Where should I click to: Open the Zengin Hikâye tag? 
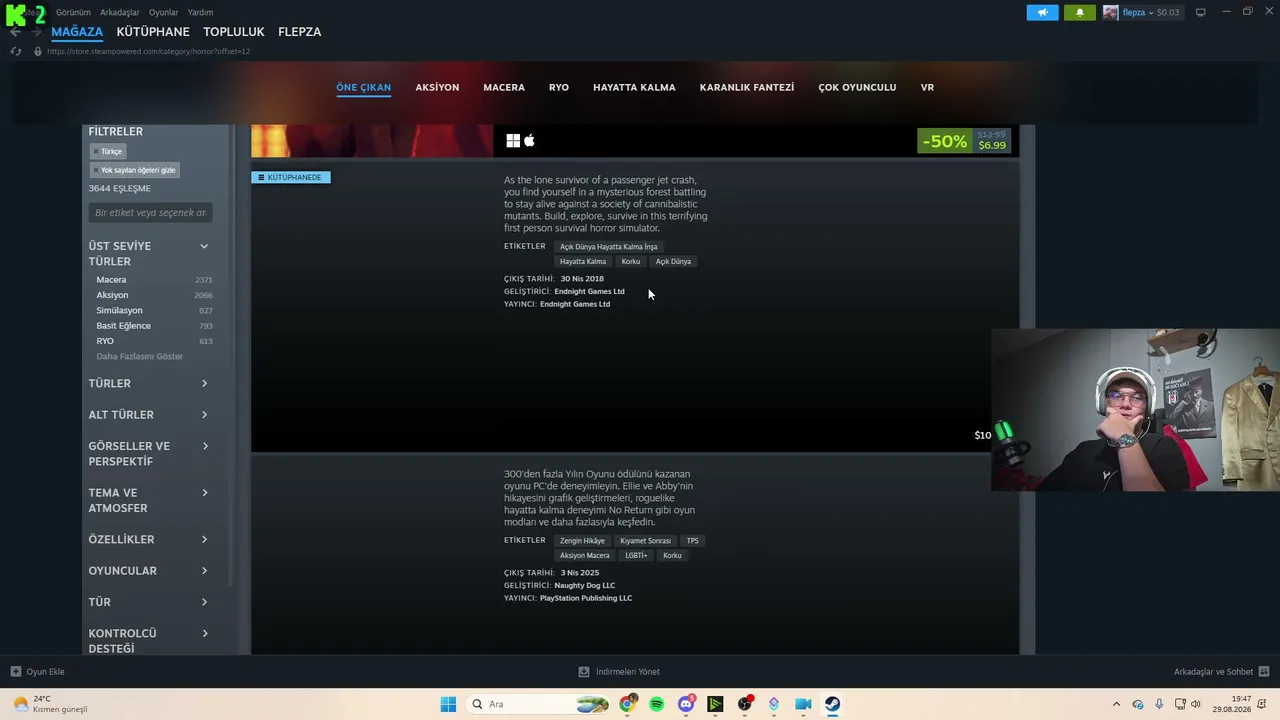(582, 541)
